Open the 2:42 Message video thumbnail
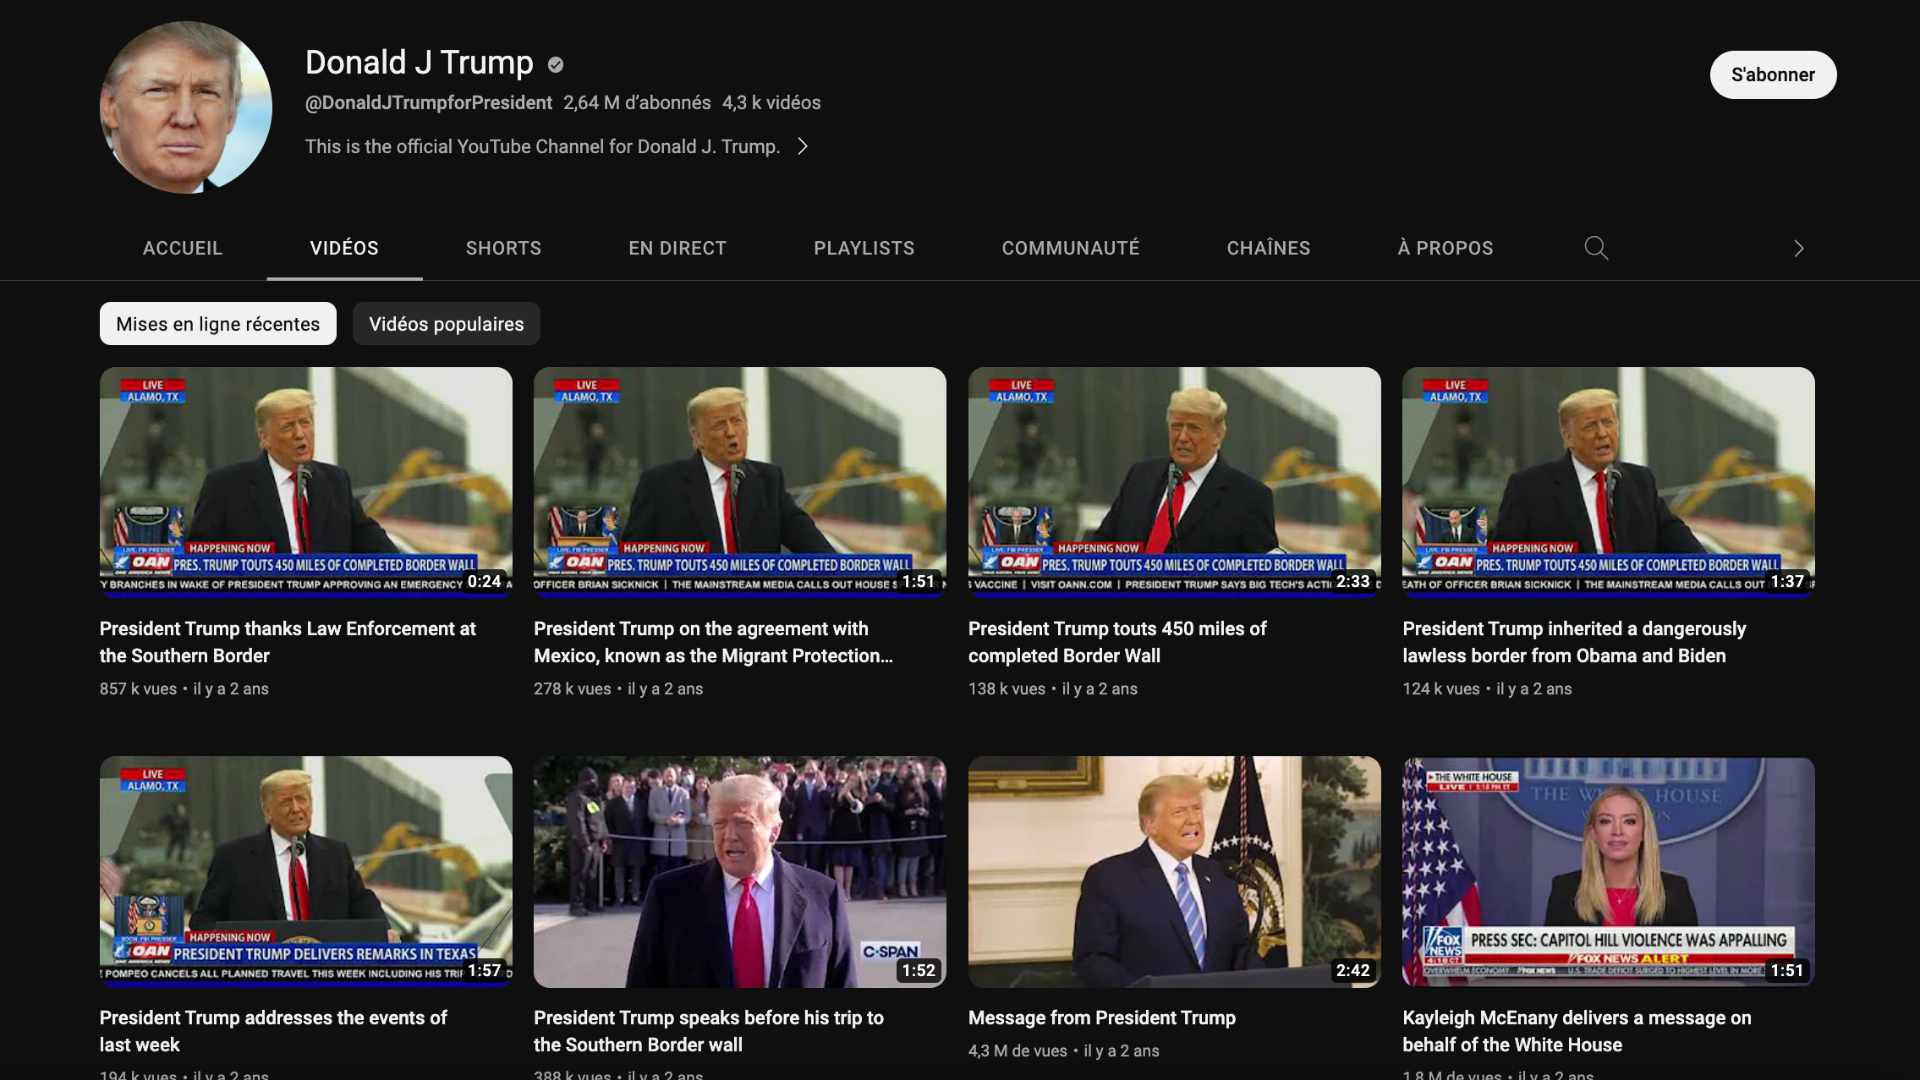 click(x=1174, y=872)
